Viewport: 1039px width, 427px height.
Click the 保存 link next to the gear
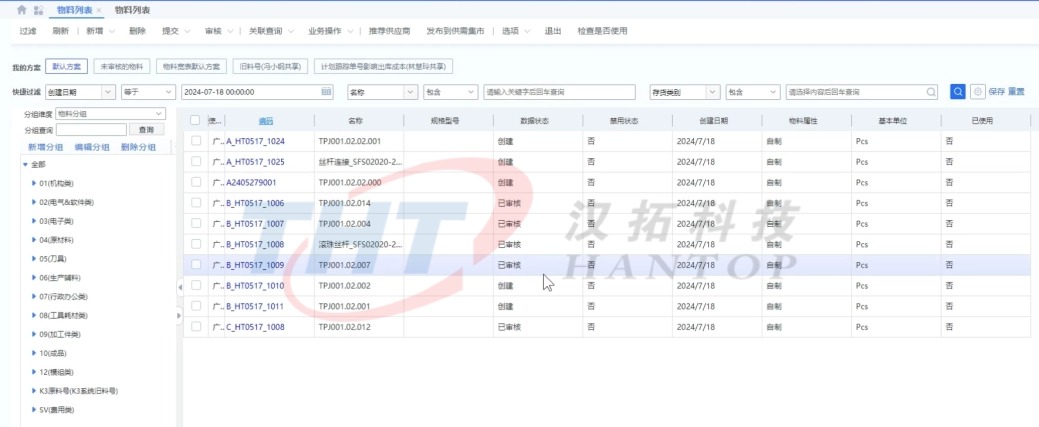click(996, 91)
